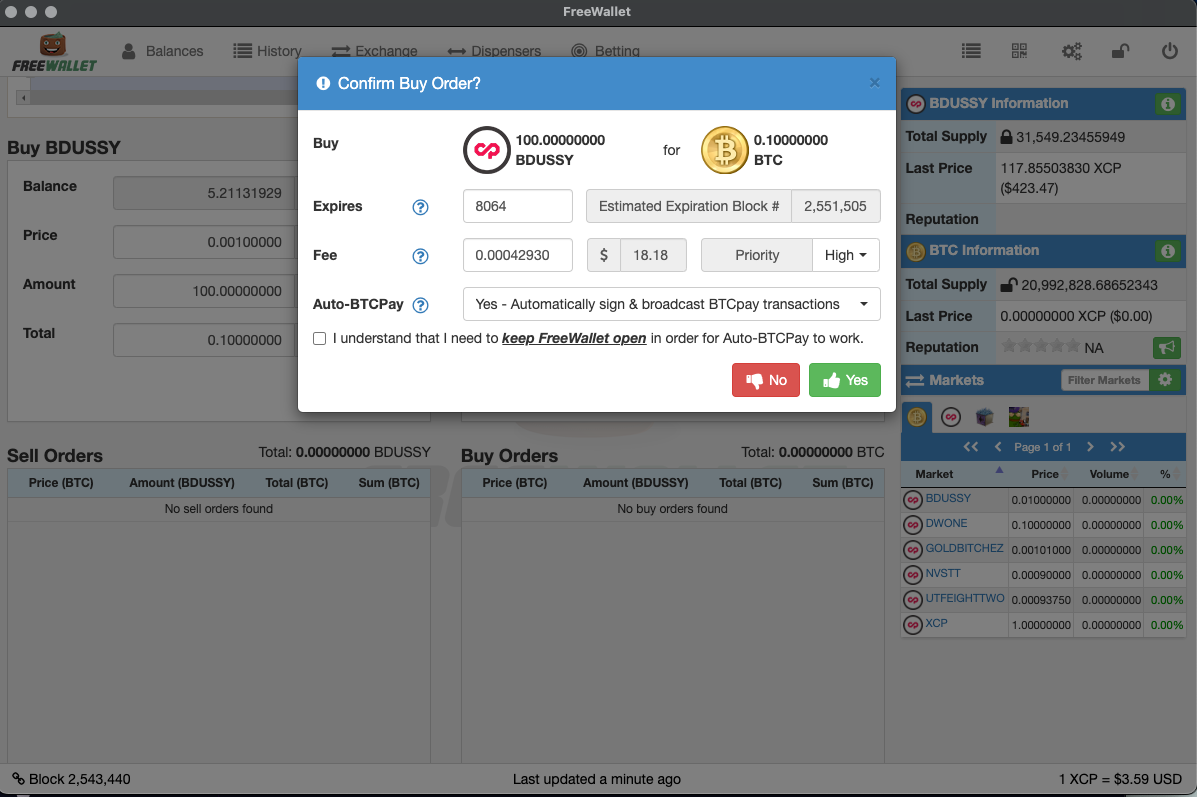Open the Balances menu
The width and height of the screenshot is (1197, 797).
163,51
